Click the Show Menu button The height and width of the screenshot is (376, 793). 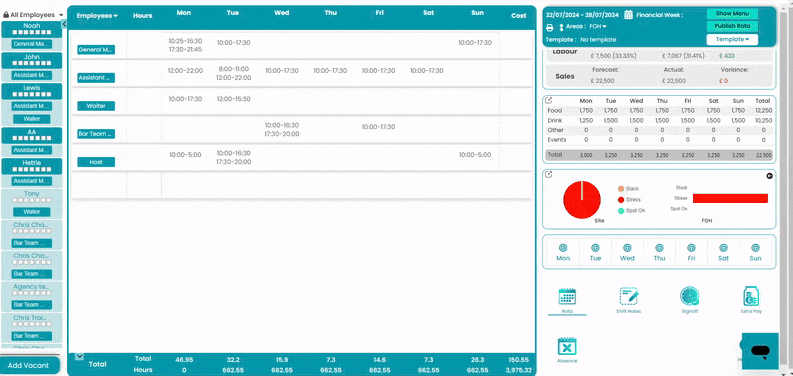(x=732, y=14)
